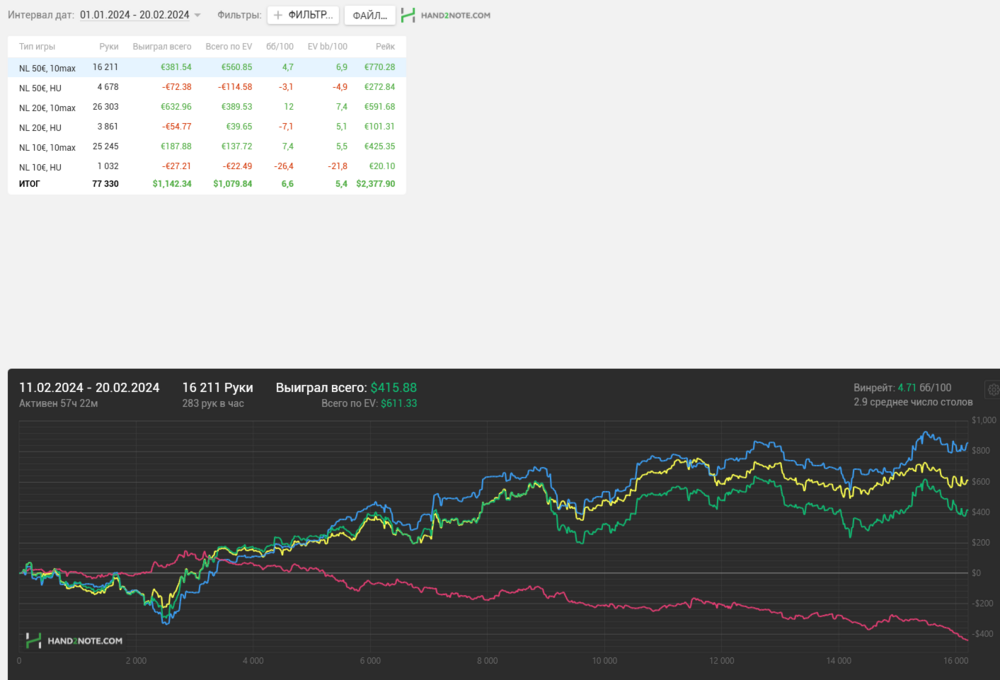Click the ИТОГ totals row label
The width and height of the screenshot is (1000, 680).
point(29,184)
